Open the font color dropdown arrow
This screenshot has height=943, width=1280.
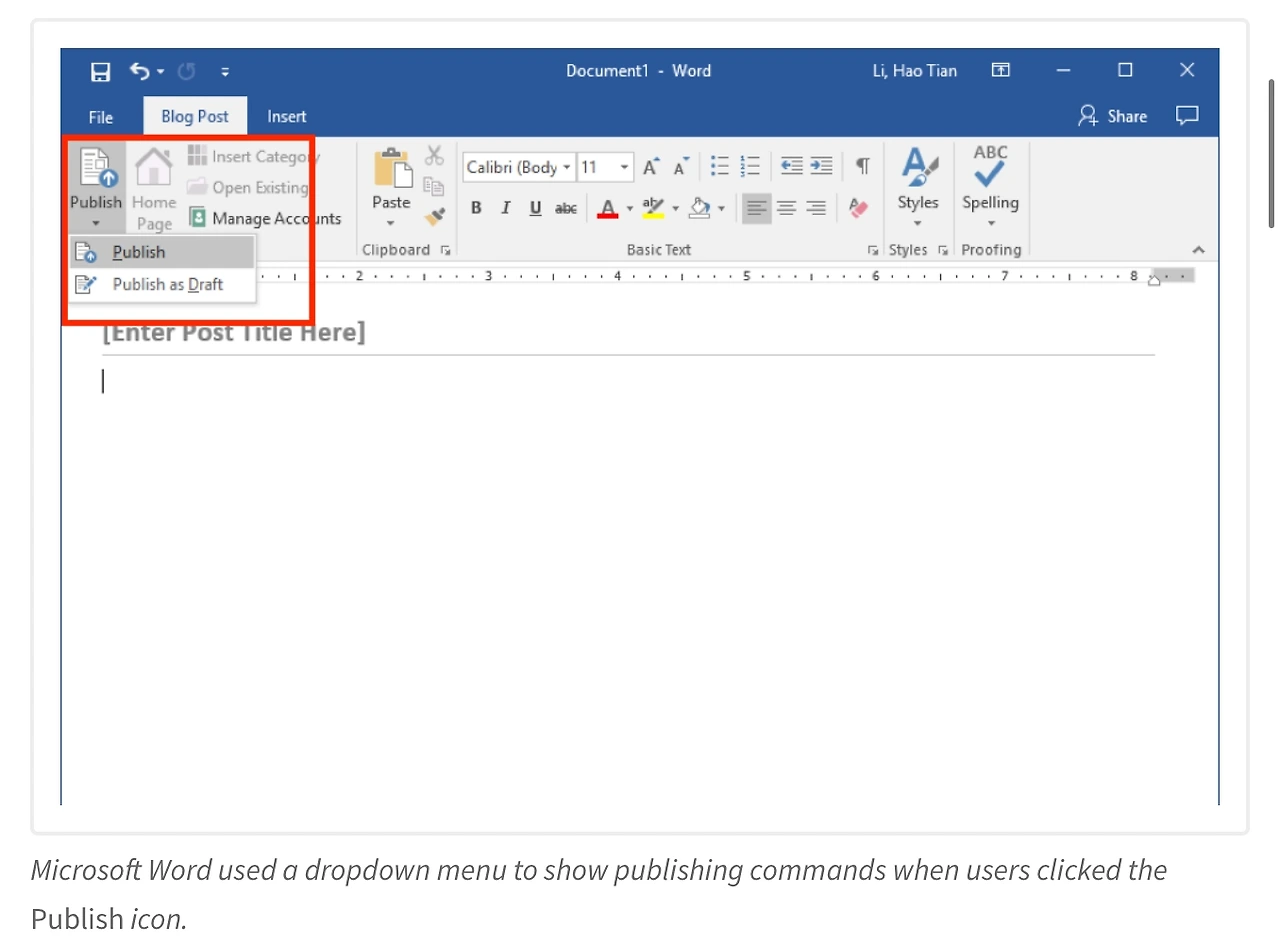(x=630, y=209)
